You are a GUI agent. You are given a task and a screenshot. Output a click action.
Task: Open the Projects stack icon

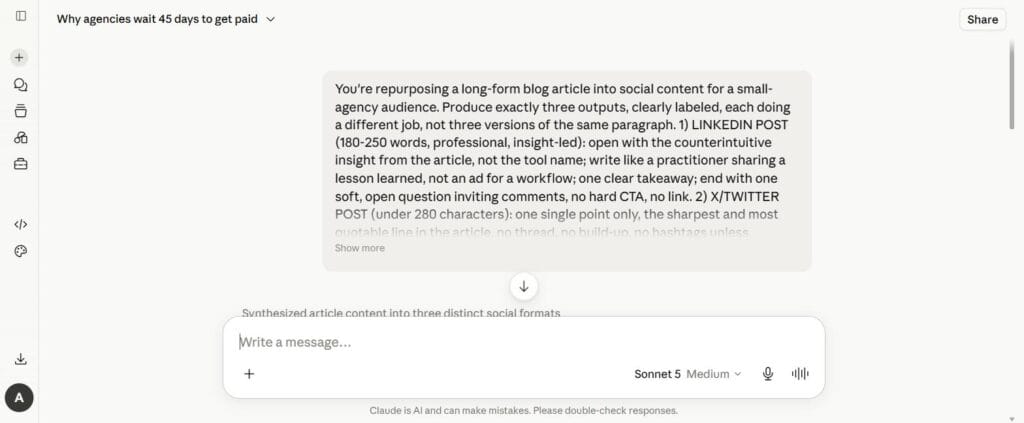click(x=20, y=111)
